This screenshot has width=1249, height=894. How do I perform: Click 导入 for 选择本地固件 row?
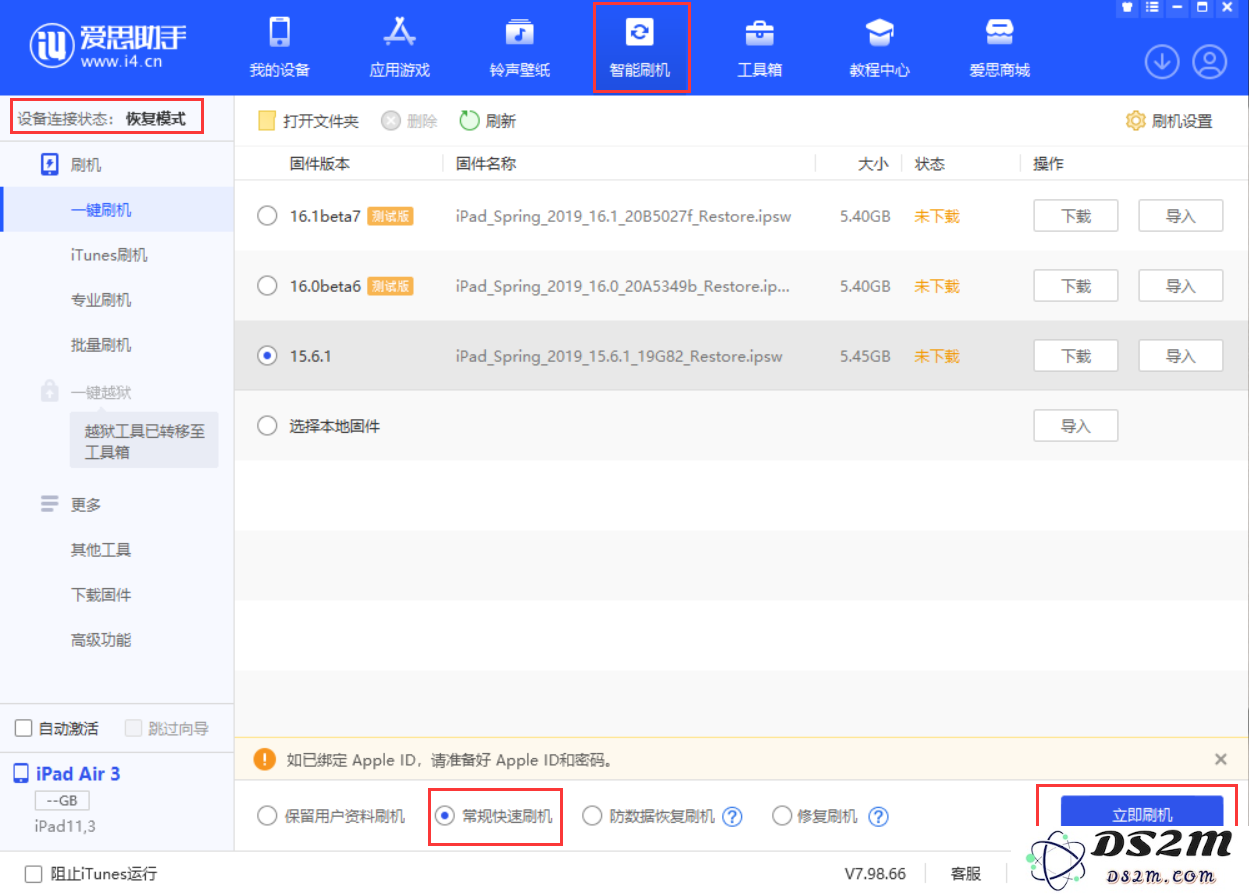click(x=1076, y=426)
